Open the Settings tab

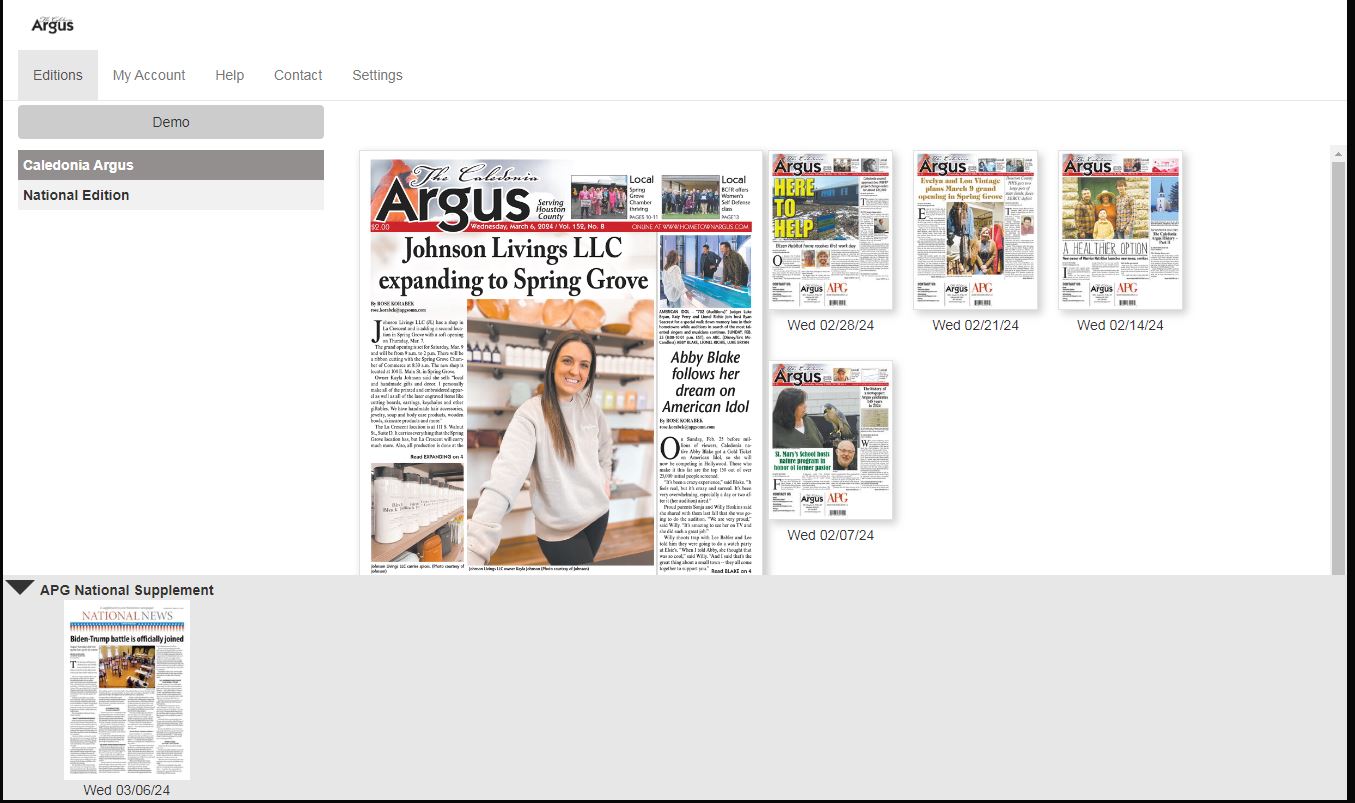click(x=377, y=75)
